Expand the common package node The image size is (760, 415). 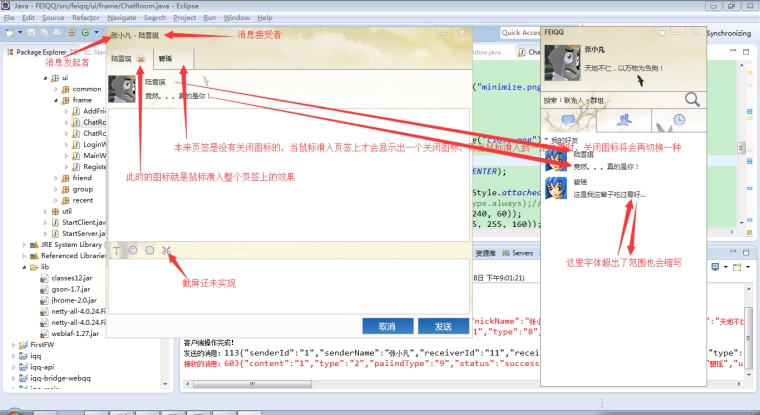(x=56, y=89)
